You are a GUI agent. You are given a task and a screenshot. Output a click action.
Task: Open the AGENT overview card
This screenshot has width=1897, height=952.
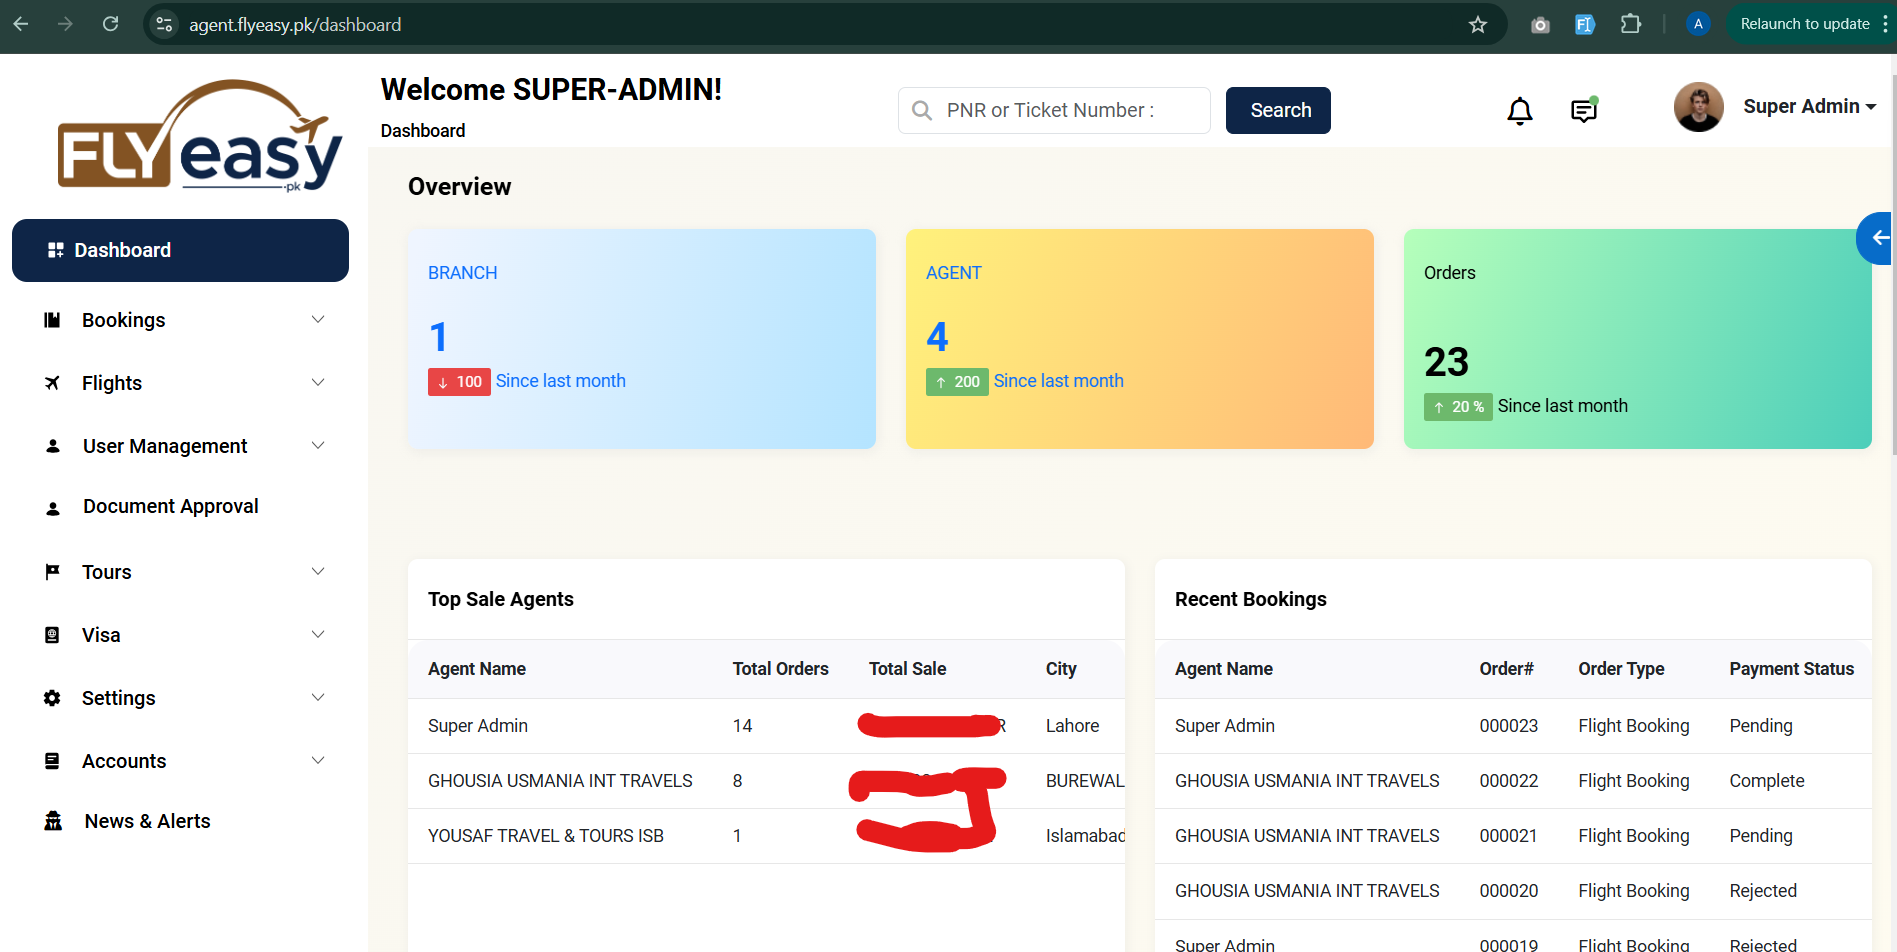coord(1140,339)
